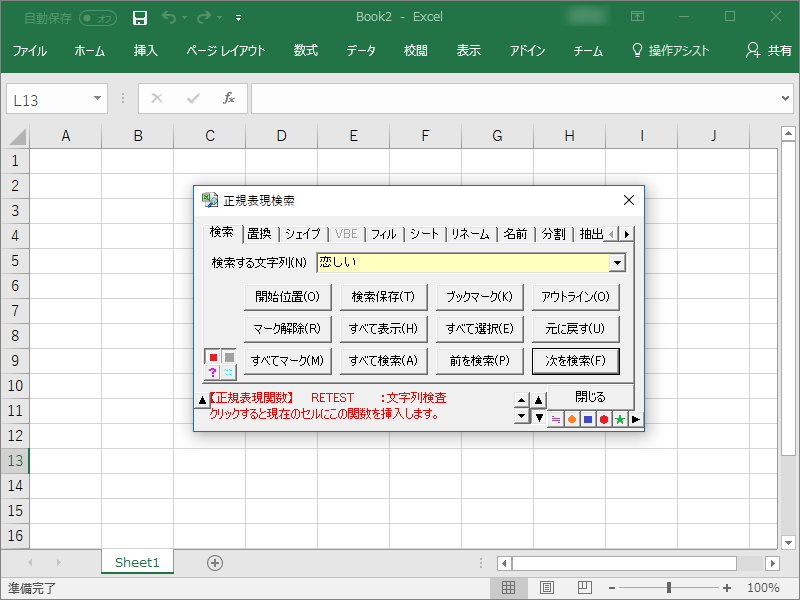
Task: Click the green star function insert icon
Action: pyautogui.click(x=621, y=419)
